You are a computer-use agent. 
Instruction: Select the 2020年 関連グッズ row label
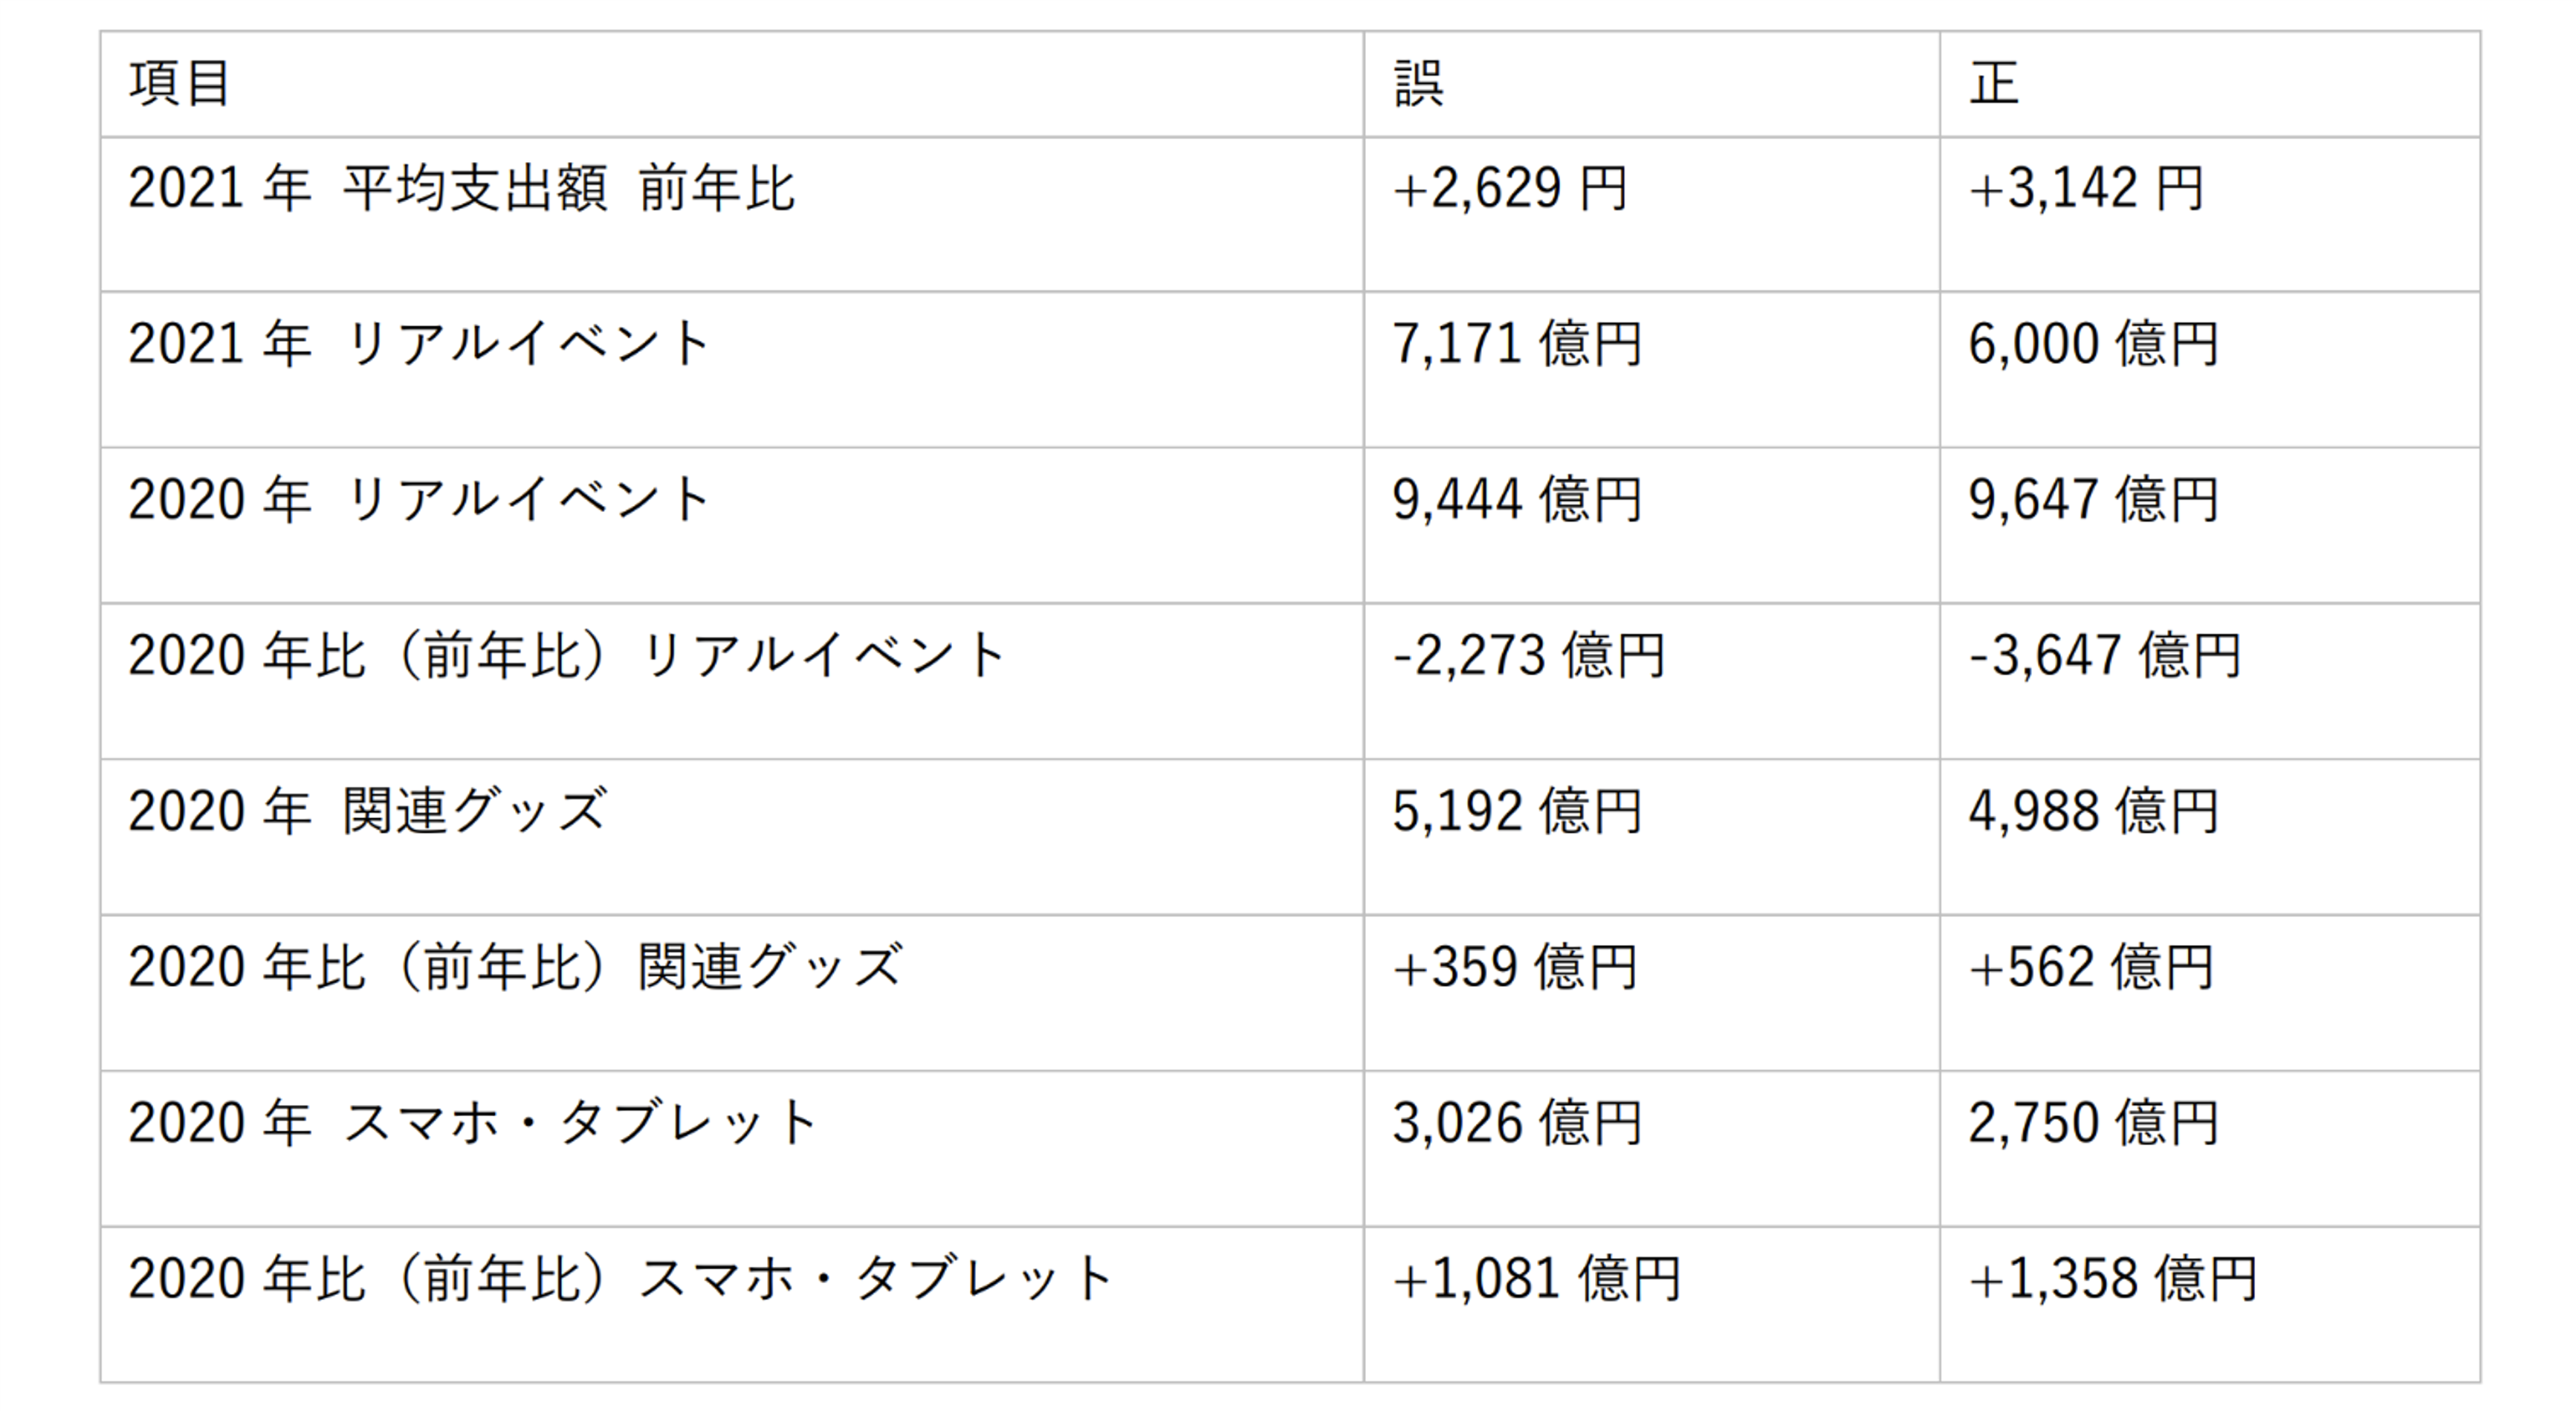367,811
